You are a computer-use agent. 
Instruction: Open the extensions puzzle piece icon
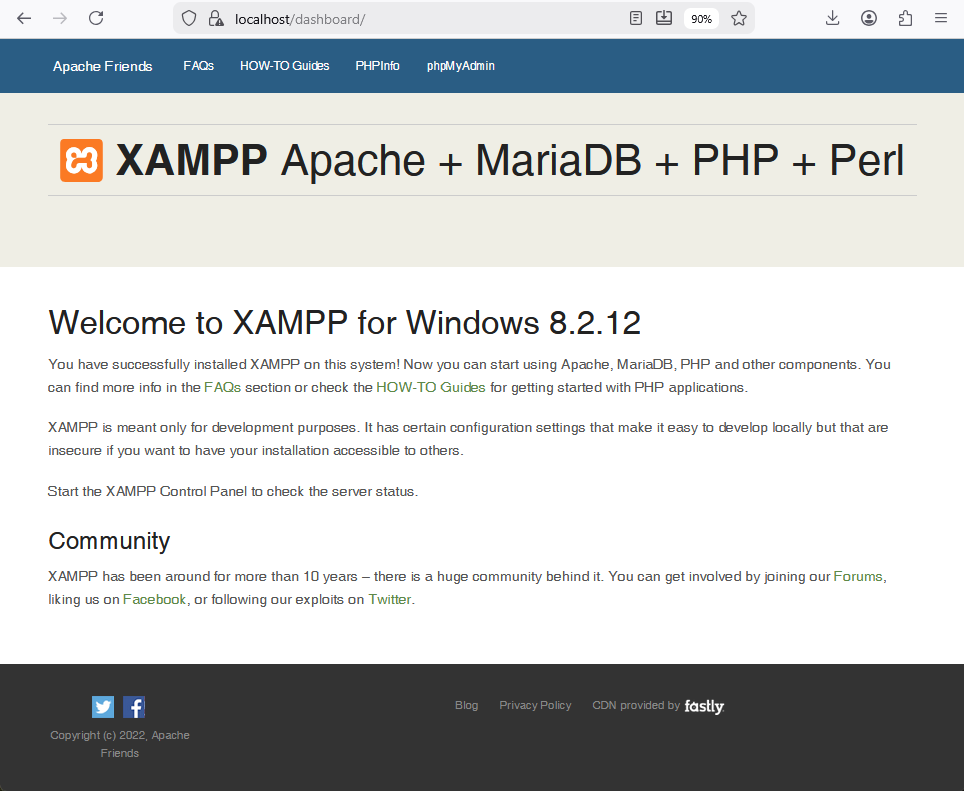point(905,18)
